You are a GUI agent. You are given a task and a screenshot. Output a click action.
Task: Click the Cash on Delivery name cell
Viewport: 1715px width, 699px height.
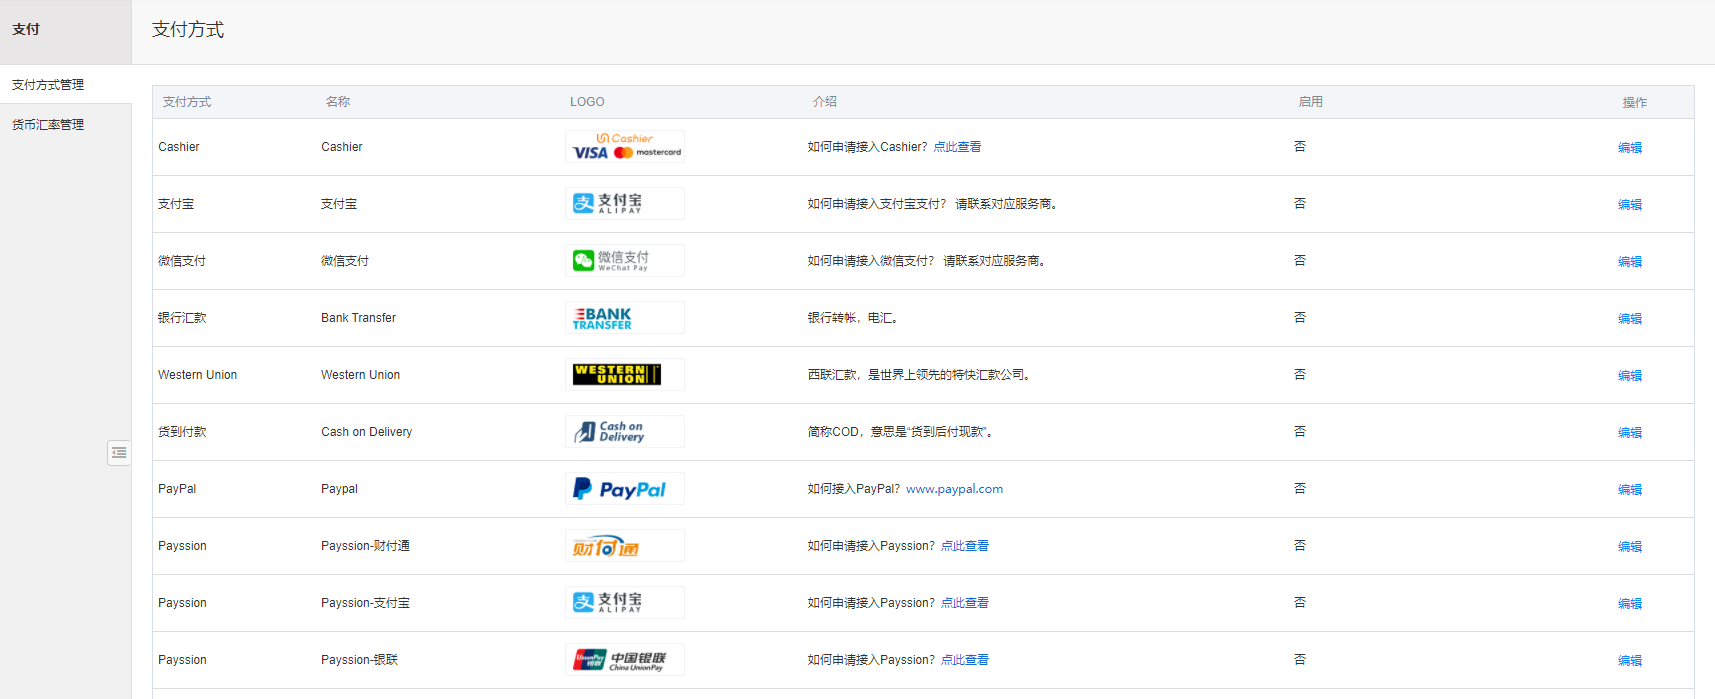pos(366,432)
